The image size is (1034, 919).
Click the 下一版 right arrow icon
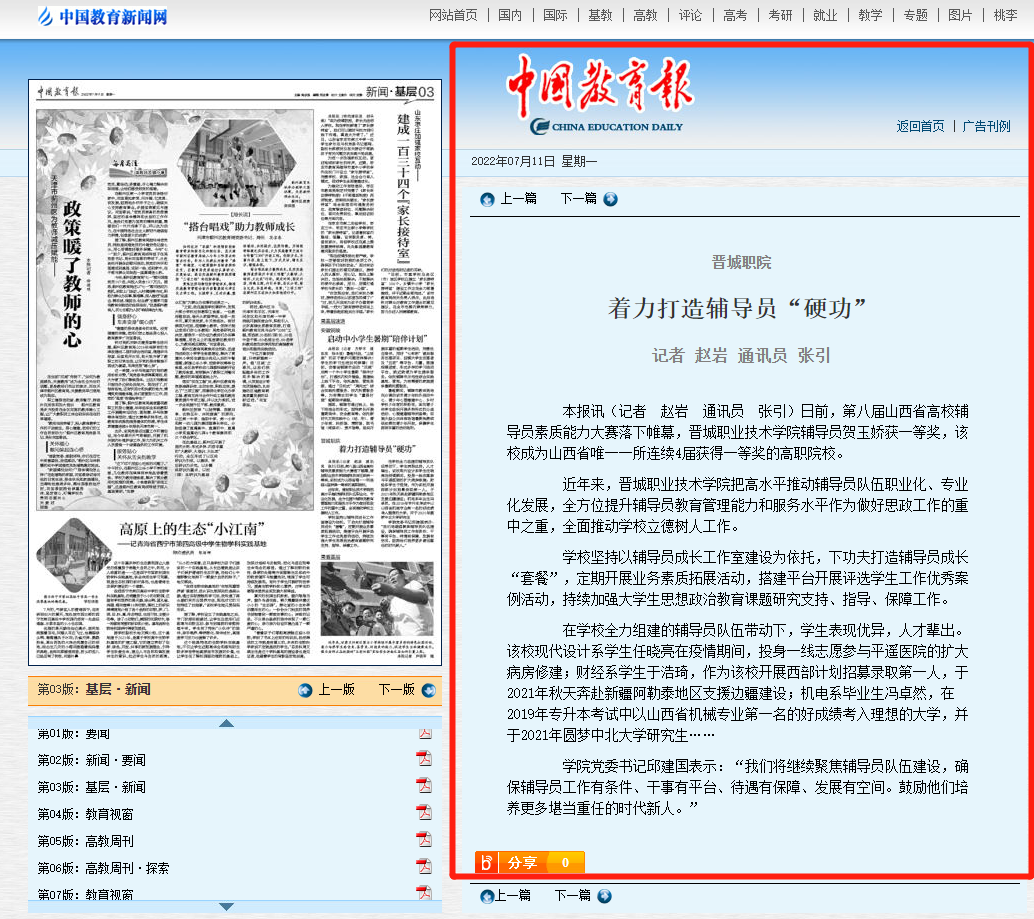tap(429, 690)
